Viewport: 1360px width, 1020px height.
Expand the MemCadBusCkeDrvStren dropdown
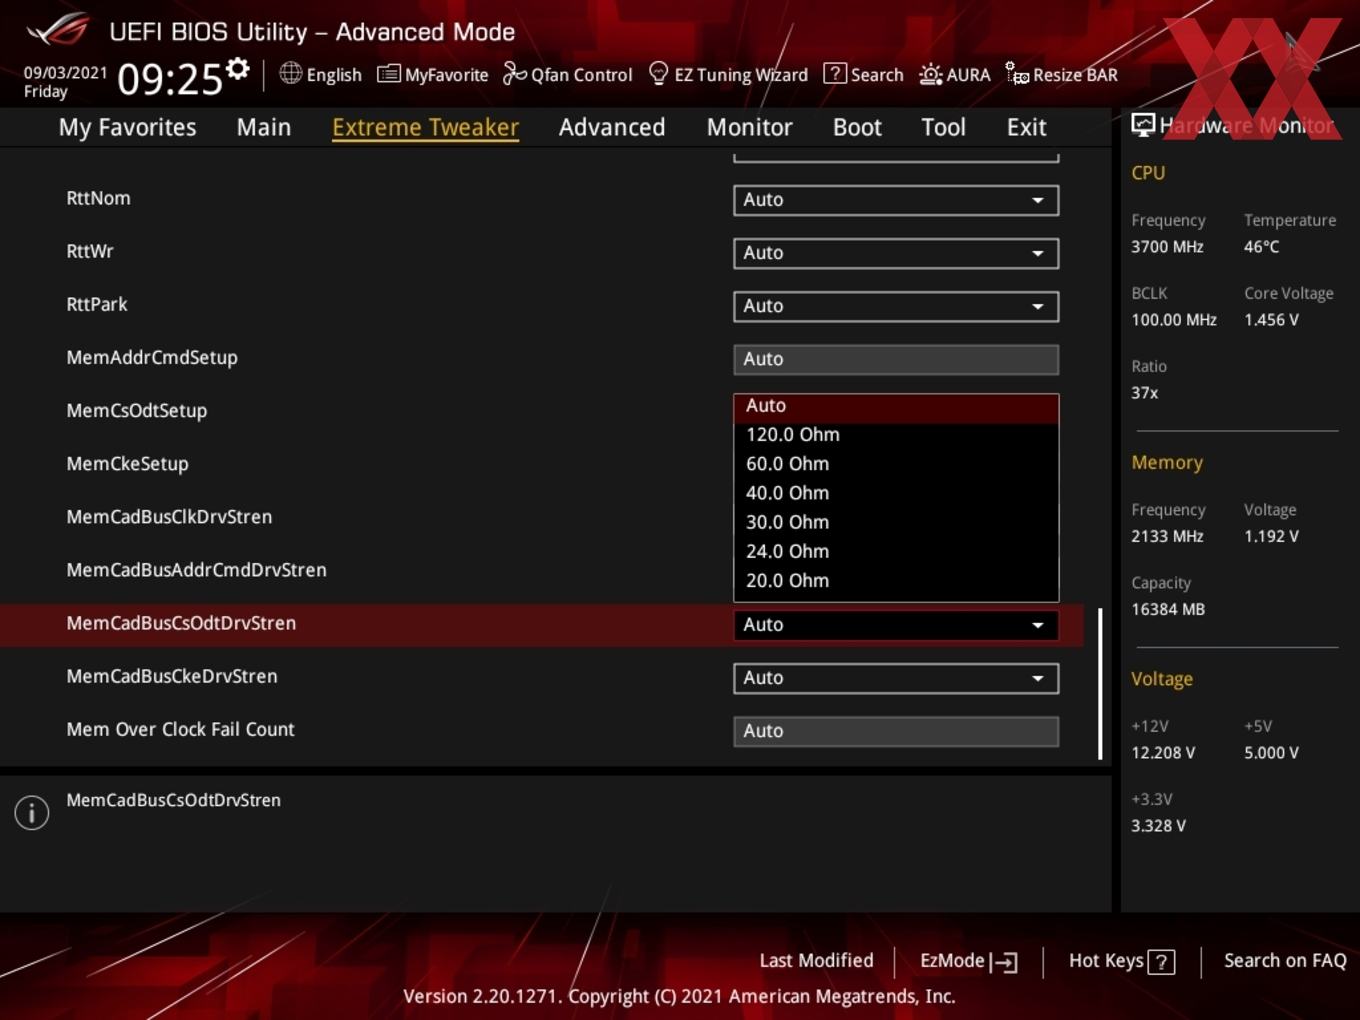tap(896, 678)
